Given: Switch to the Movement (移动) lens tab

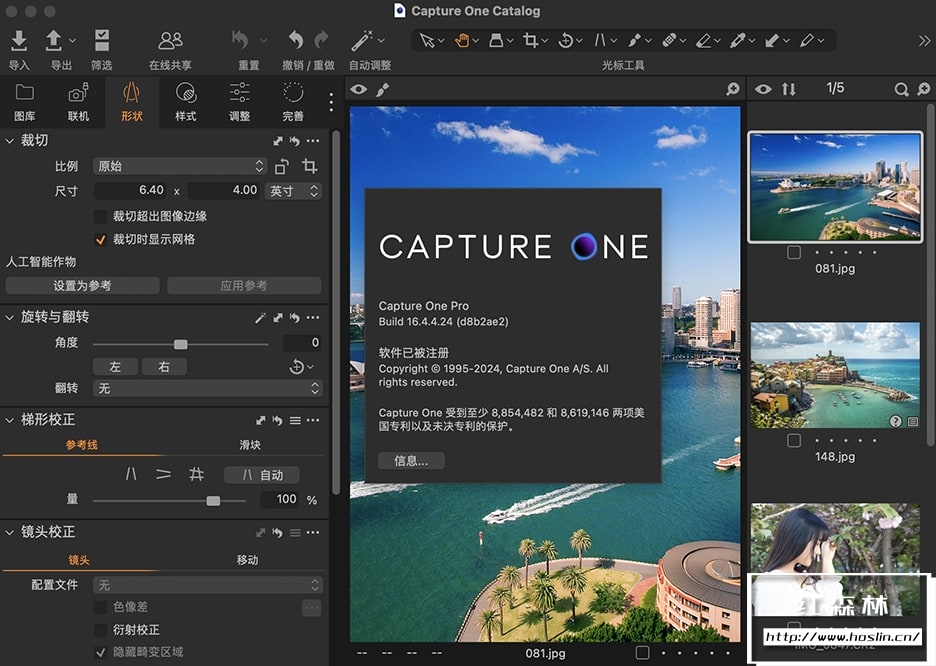Looking at the screenshot, I should (247, 560).
